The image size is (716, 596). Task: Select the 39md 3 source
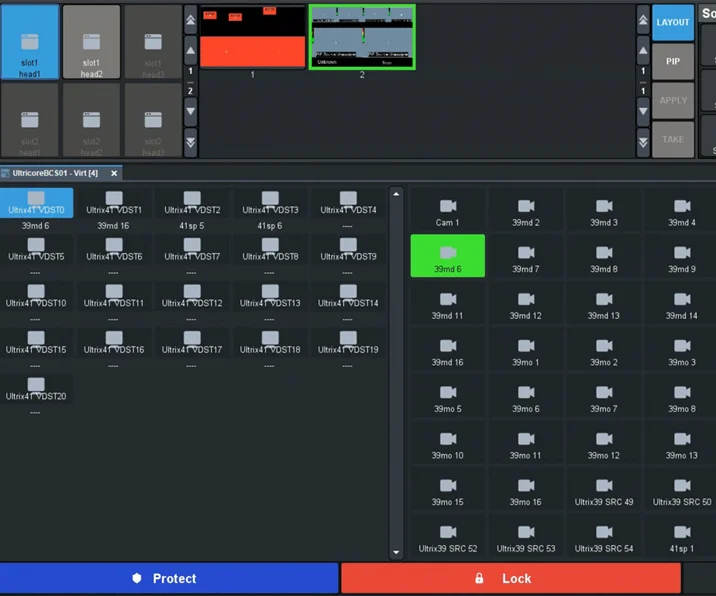(x=604, y=209)
